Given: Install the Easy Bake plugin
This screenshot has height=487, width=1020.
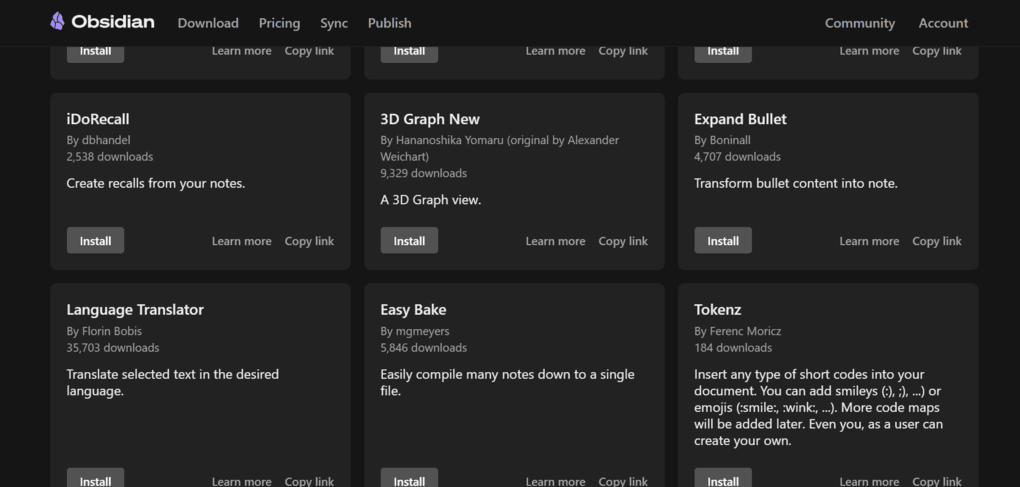Looking at the screenshot, I should coord(409,477).
